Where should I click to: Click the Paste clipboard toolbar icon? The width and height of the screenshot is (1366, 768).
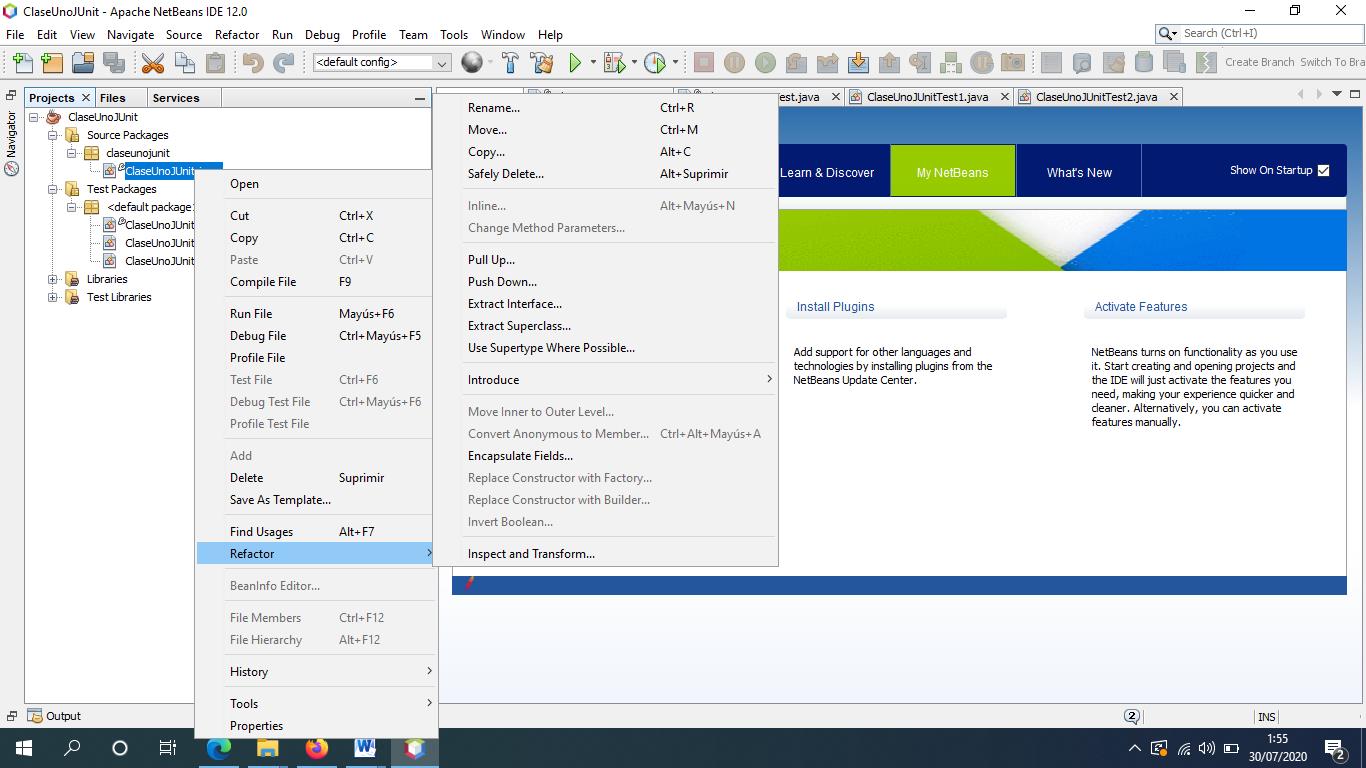pos(215,62)
